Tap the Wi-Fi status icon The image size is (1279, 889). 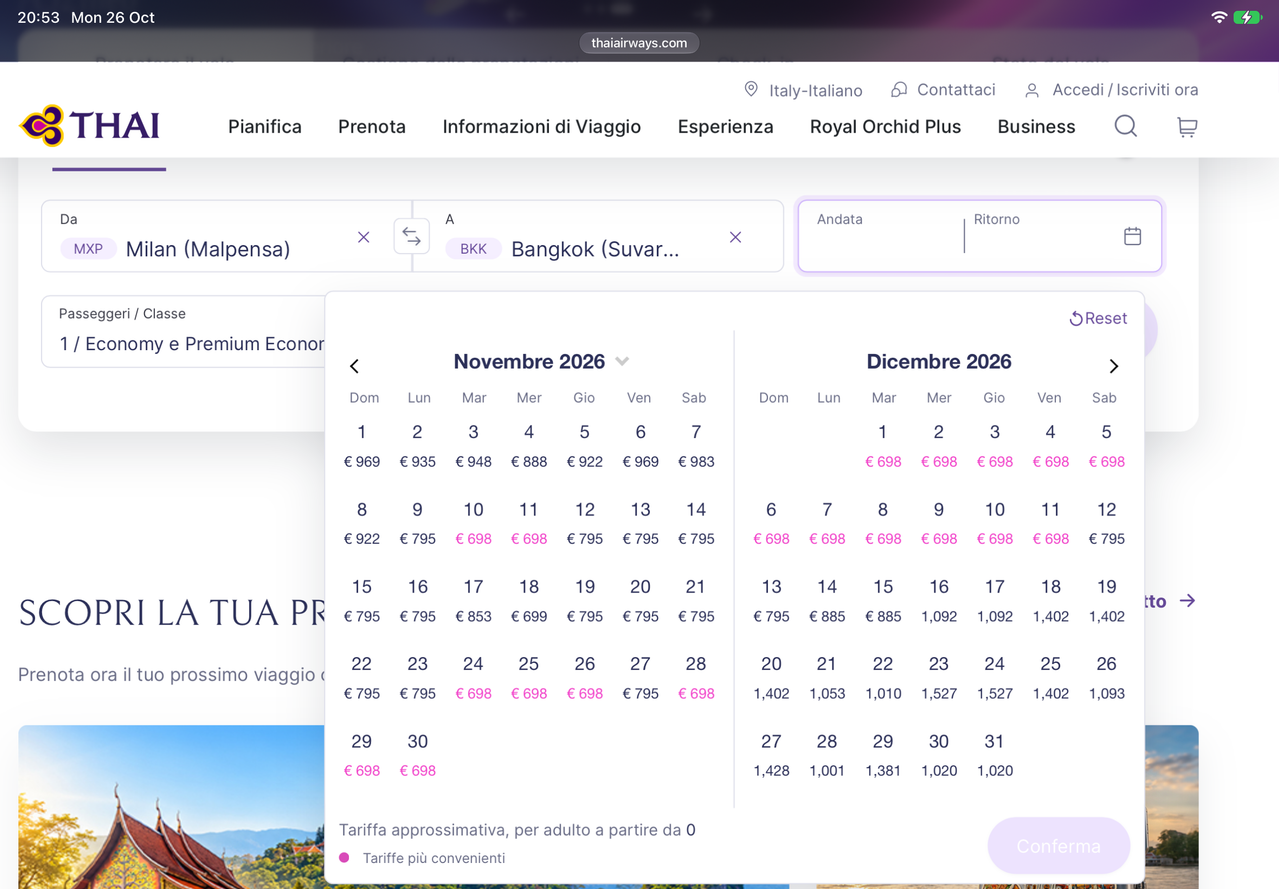pos(1219,17)
